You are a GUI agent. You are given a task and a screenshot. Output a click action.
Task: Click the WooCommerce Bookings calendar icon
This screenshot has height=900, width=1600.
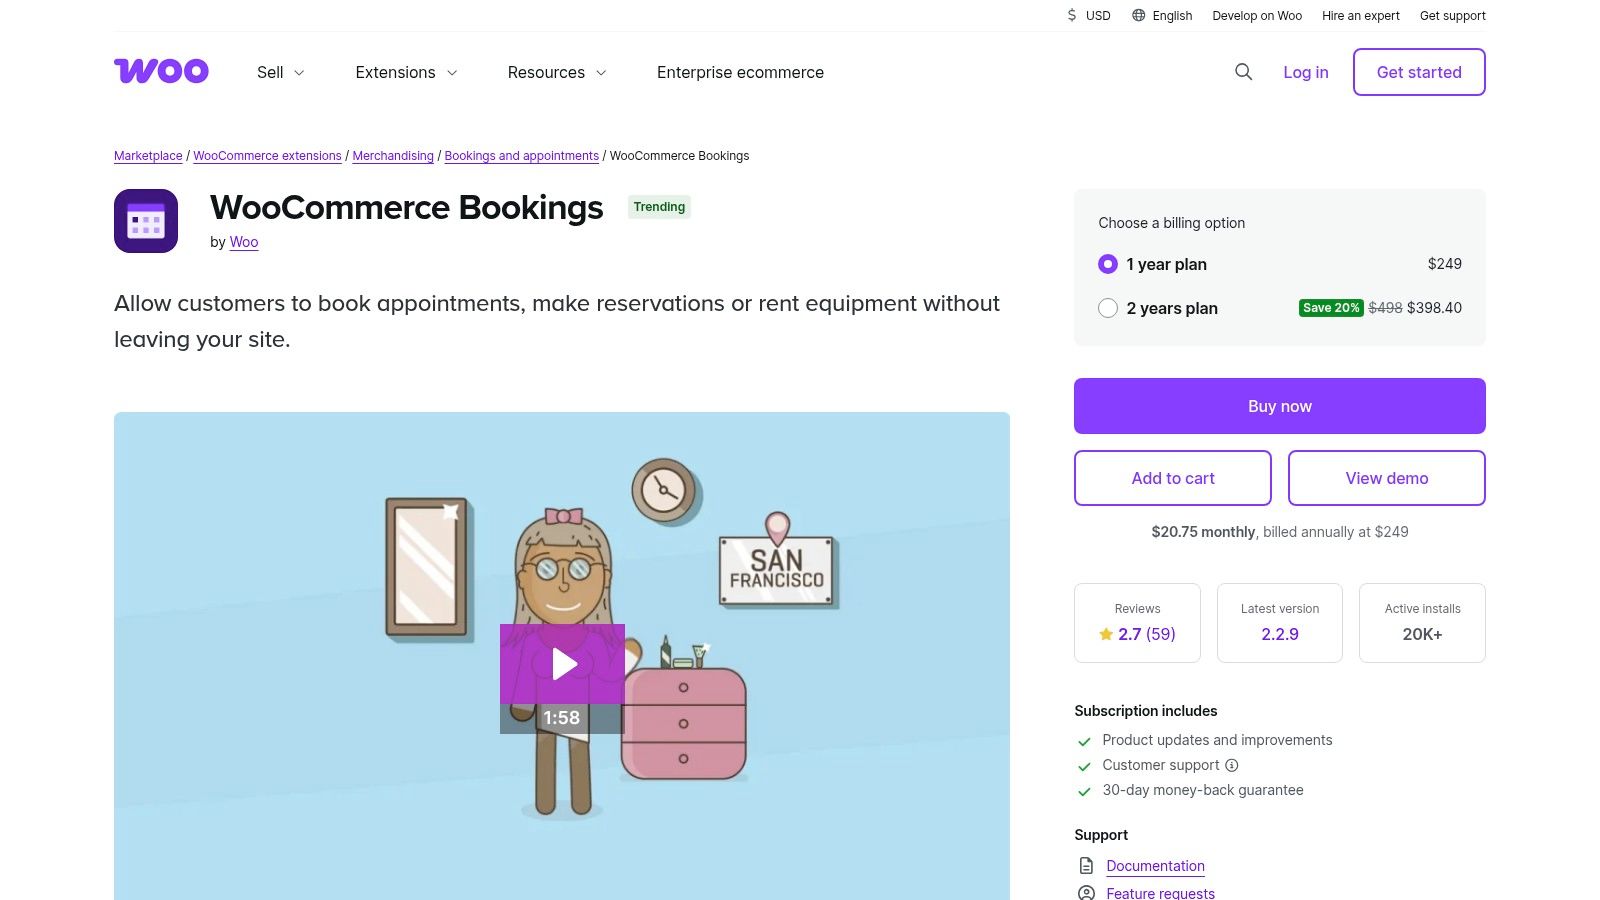(x=146, y=221)
